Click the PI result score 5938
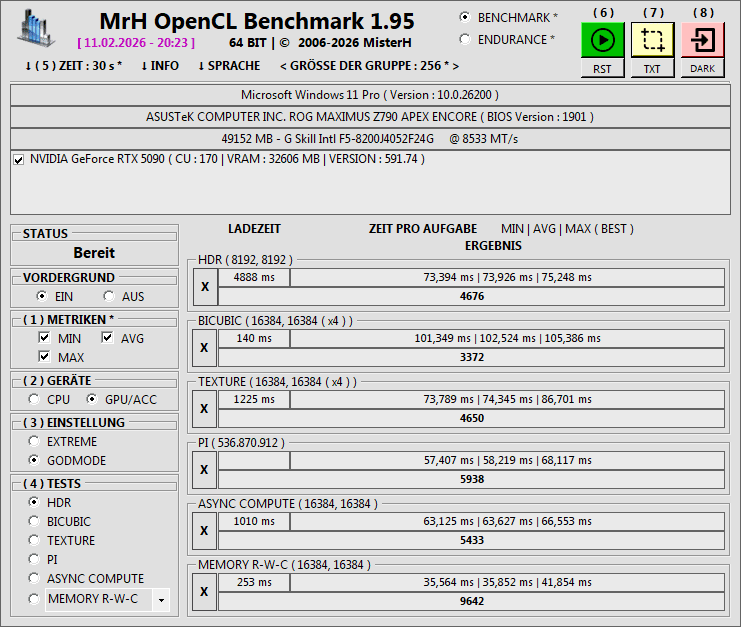The height and width of the screenshot is (627, 741). coord(471,479)
